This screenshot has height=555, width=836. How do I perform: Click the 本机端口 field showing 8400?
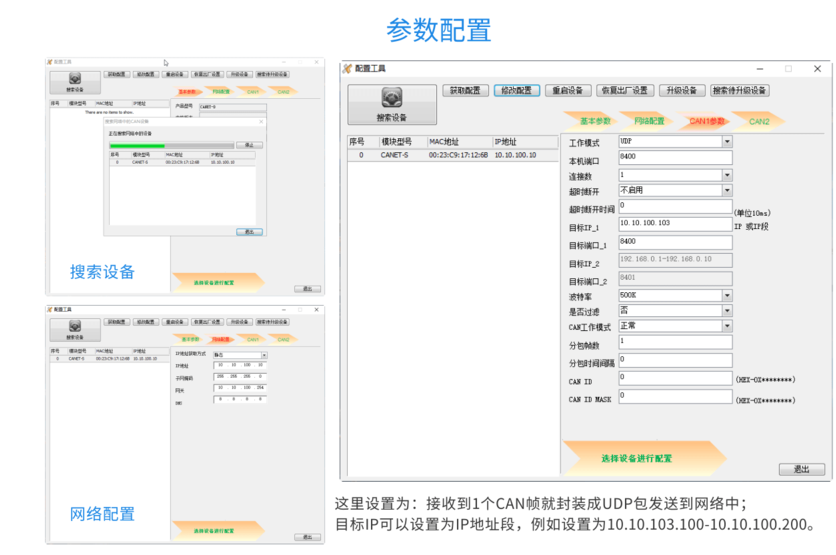click(675, 157)
